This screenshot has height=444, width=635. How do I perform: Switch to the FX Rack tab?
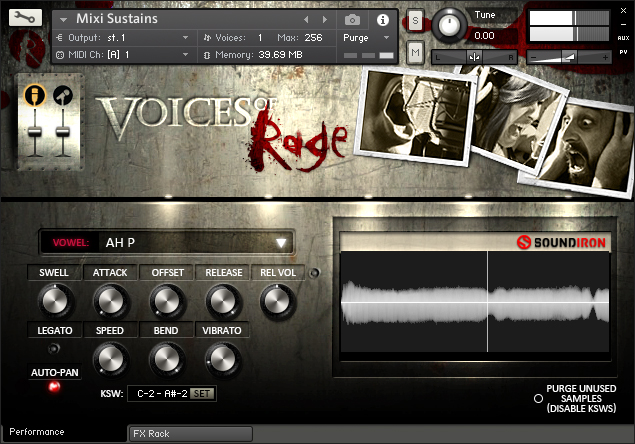190,433
